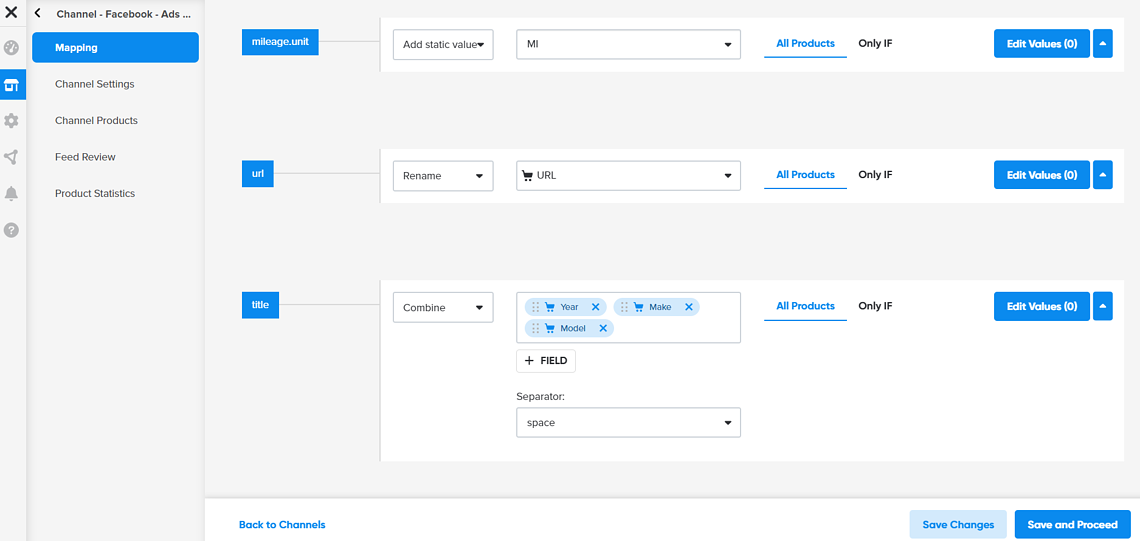The height and width of the screenshot is (541, 1140).
Task: Open the help question mark icon
Action: coord(11,230)
